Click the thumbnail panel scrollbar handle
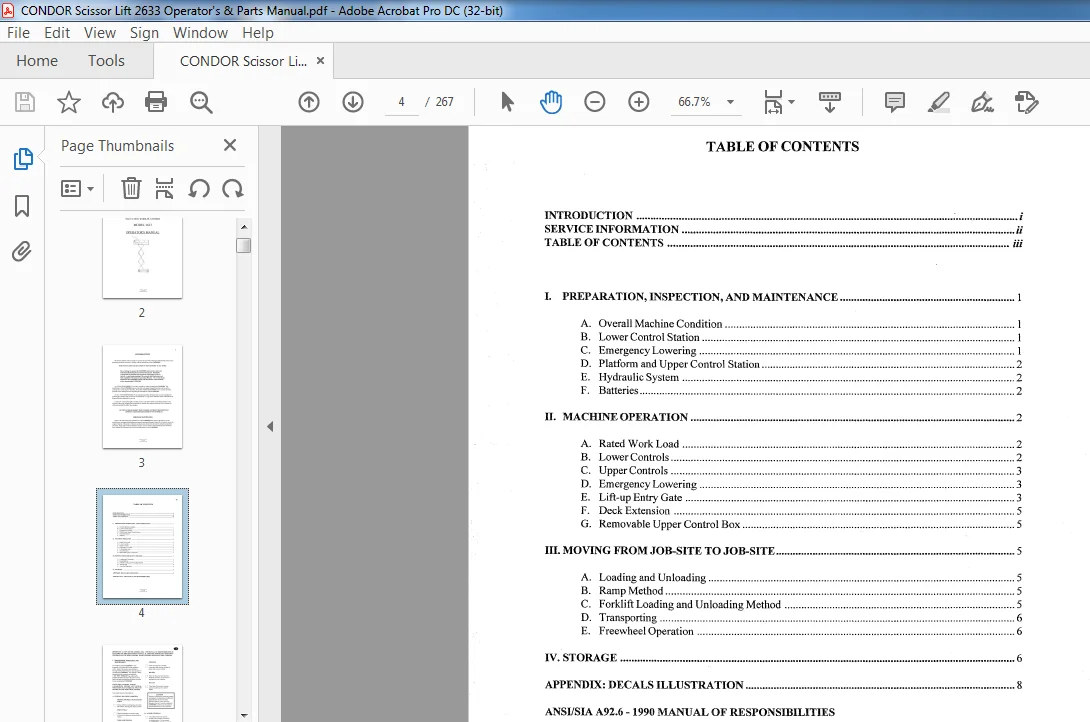1090x722 pixels. point(243,245)
